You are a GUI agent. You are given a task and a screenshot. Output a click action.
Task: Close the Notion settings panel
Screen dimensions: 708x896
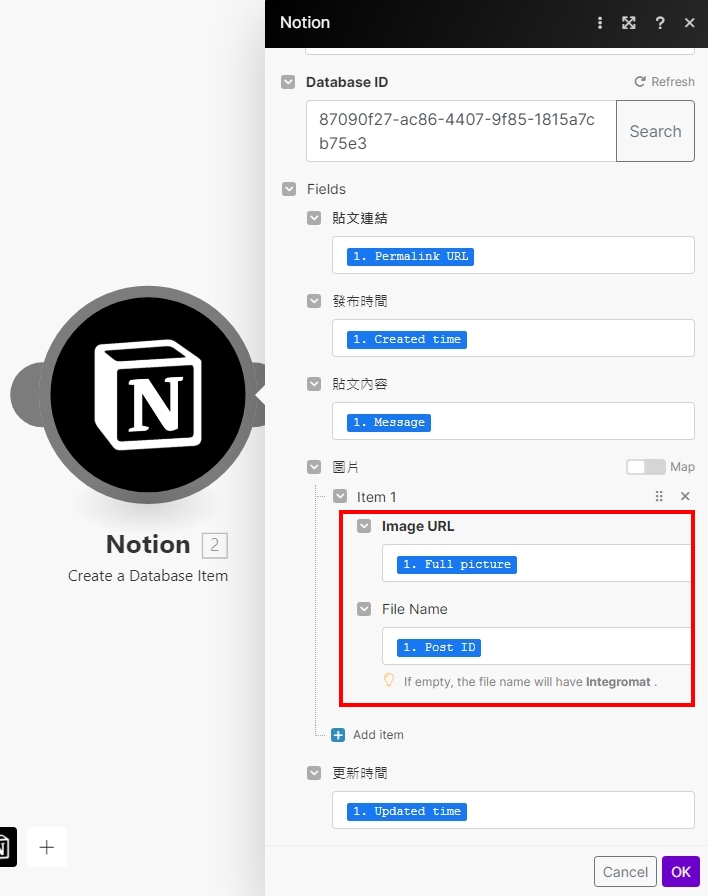click(690, 23)
